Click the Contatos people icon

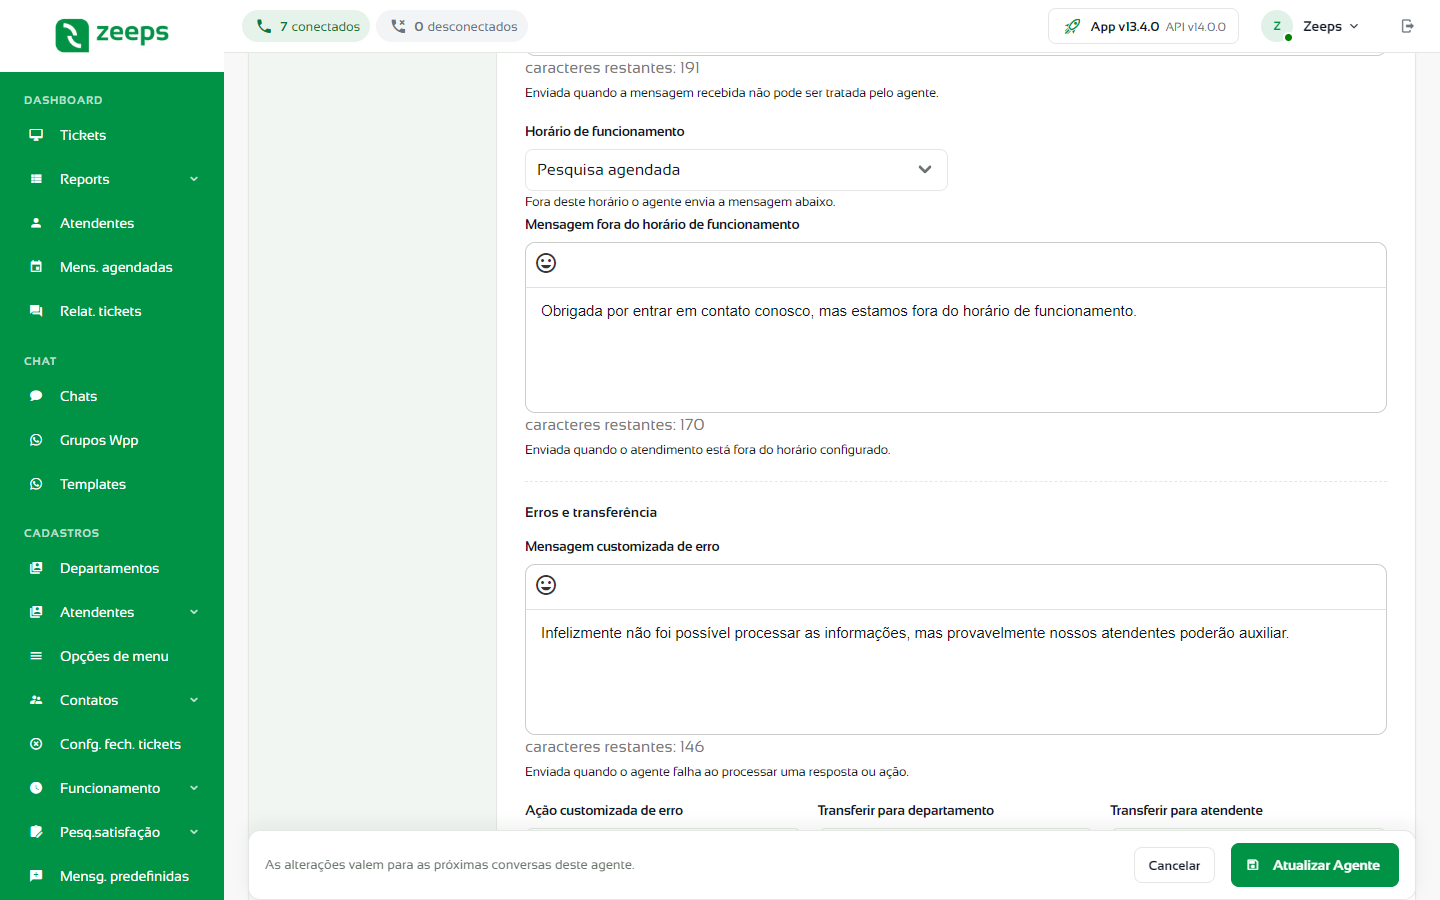pyautogui.click(x=36, y=700)
